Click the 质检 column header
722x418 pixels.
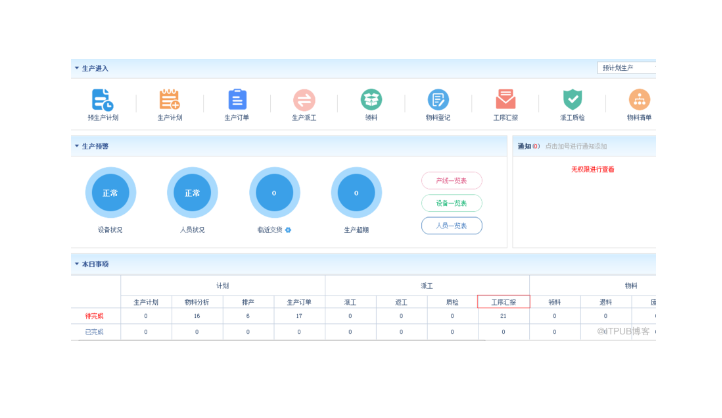453,302
